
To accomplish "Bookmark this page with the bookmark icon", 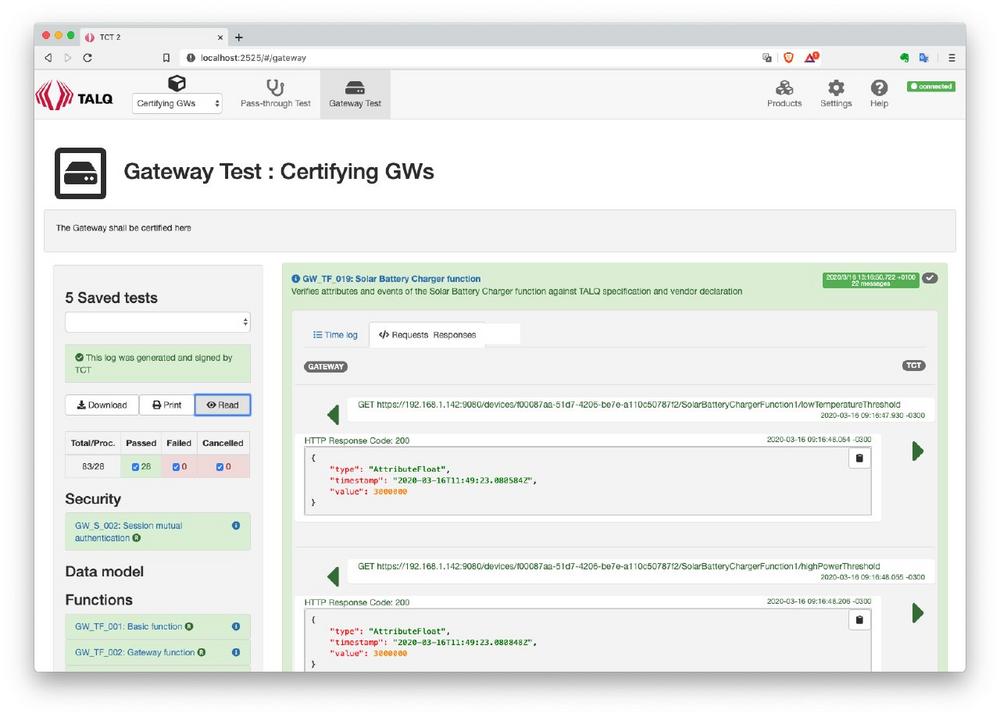I will click(x=166, y=57).
